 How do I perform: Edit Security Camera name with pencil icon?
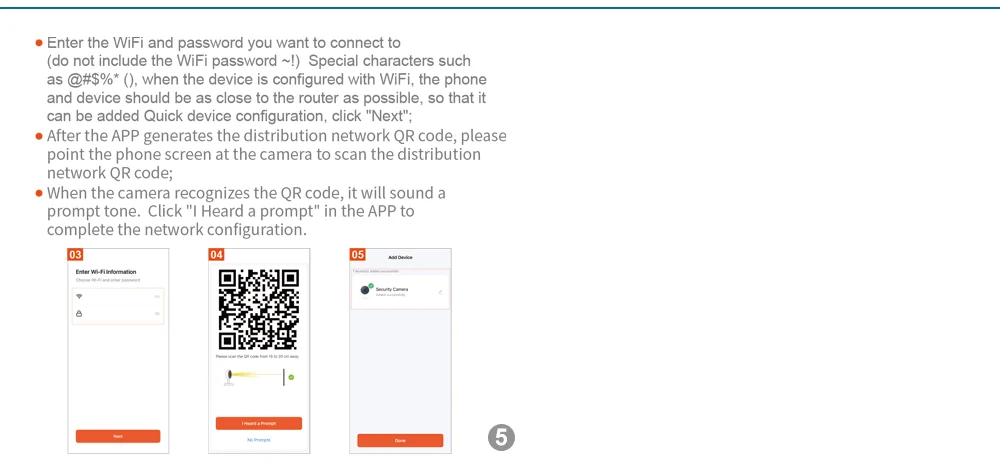click(x=440, y=292)
